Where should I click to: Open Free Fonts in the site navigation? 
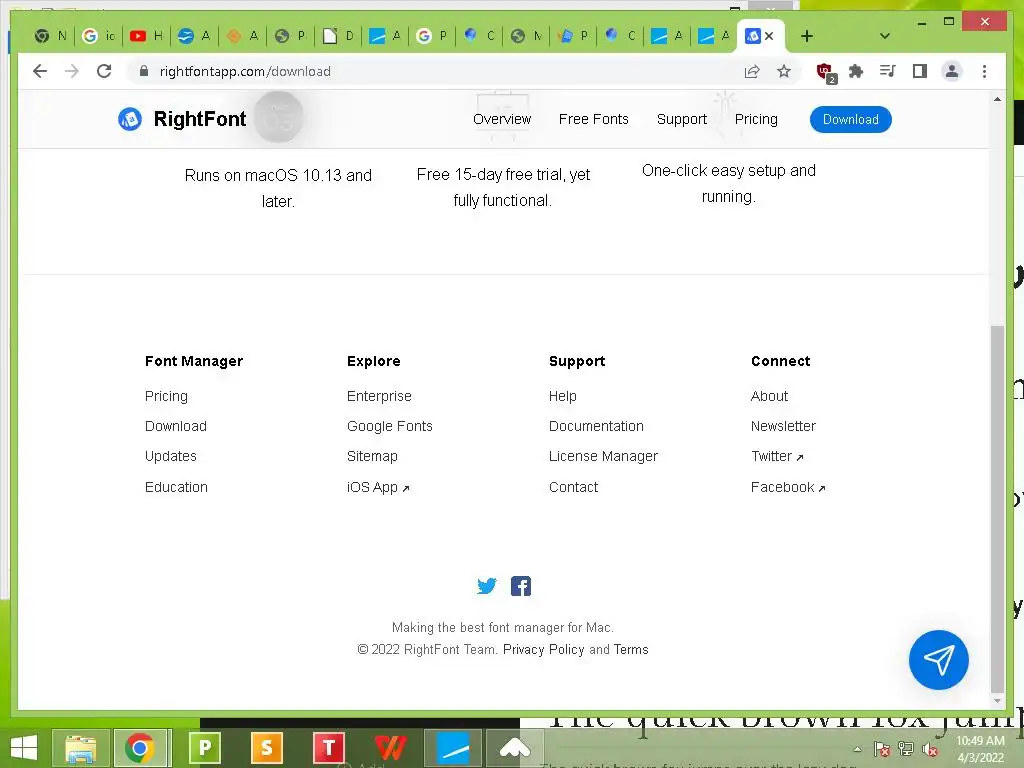[593, 119]
